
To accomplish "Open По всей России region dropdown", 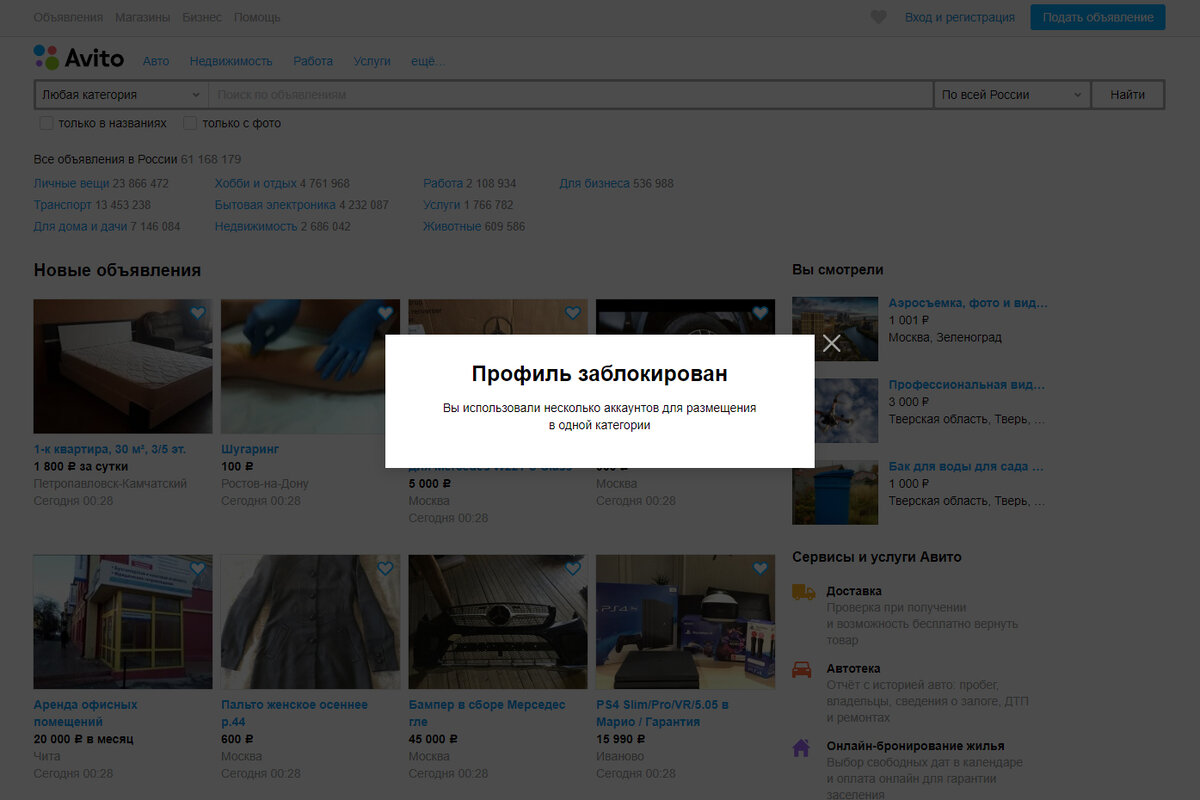I will 1012,95.
